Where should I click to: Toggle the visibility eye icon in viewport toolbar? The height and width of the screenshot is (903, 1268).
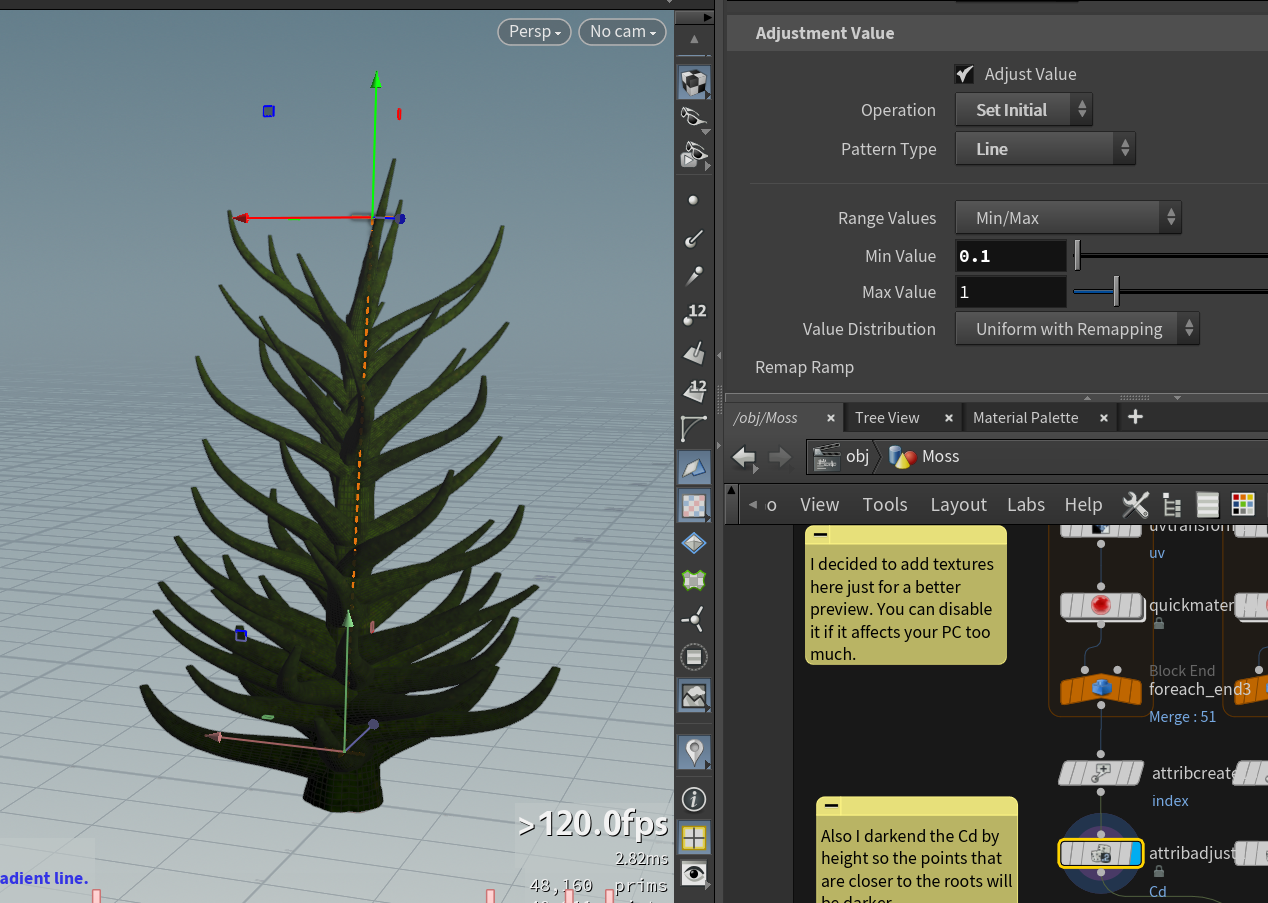(693, 873)
